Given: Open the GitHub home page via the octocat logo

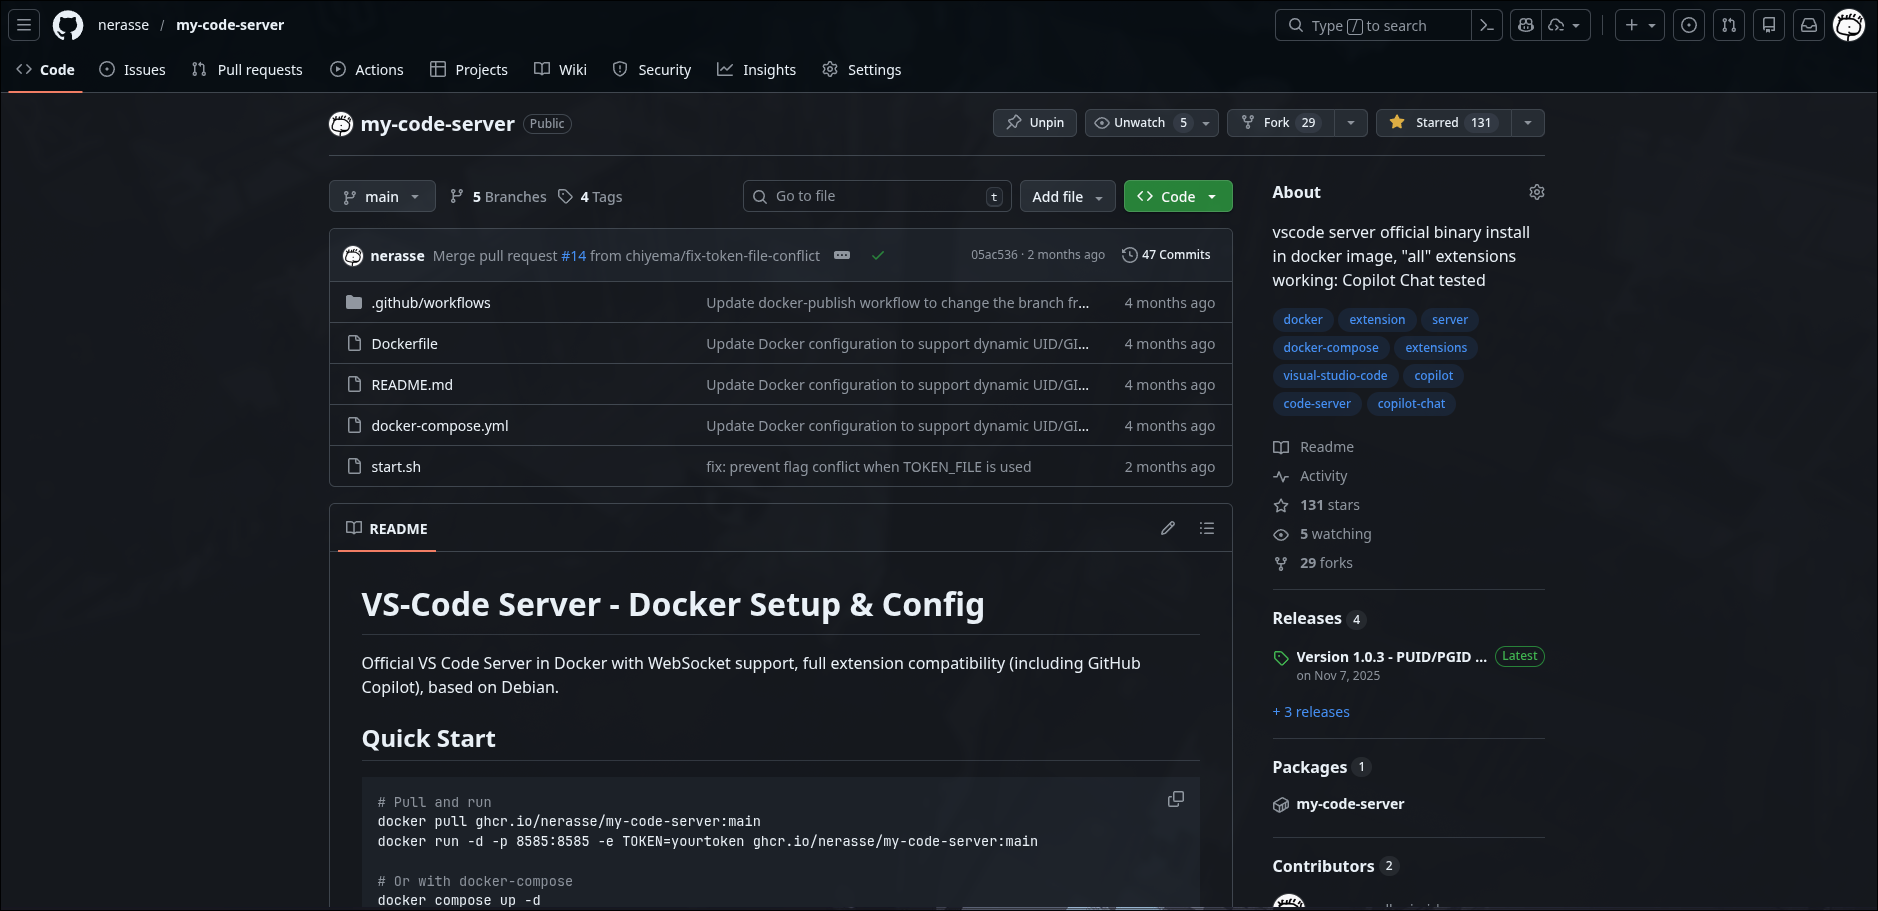Looking at the screenshot, I should tap(67, 24).
